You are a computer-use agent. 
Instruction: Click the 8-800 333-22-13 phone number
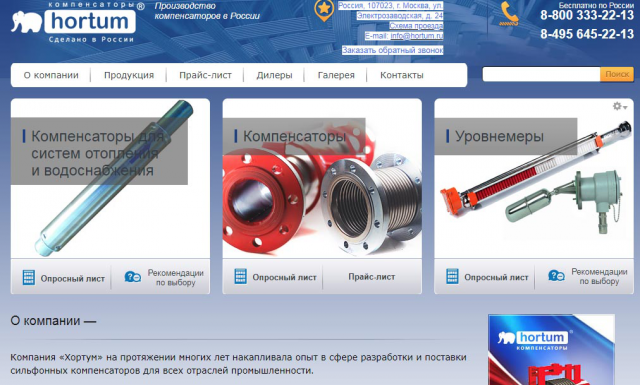point(587,16)
